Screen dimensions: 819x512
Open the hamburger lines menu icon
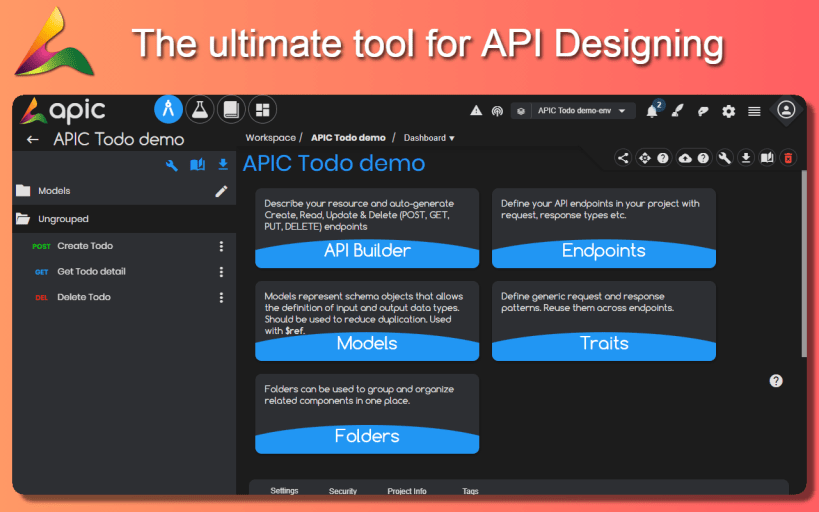[754, 111]
